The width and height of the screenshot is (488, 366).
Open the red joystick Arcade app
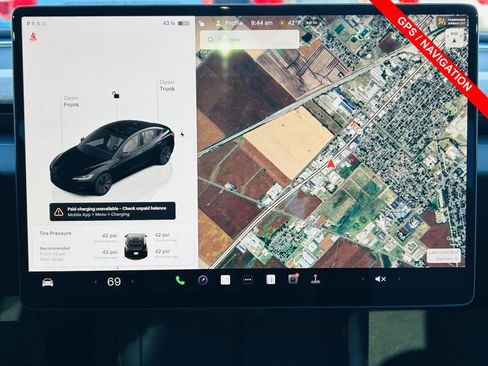pyautogui.click(x=315, y=279)
